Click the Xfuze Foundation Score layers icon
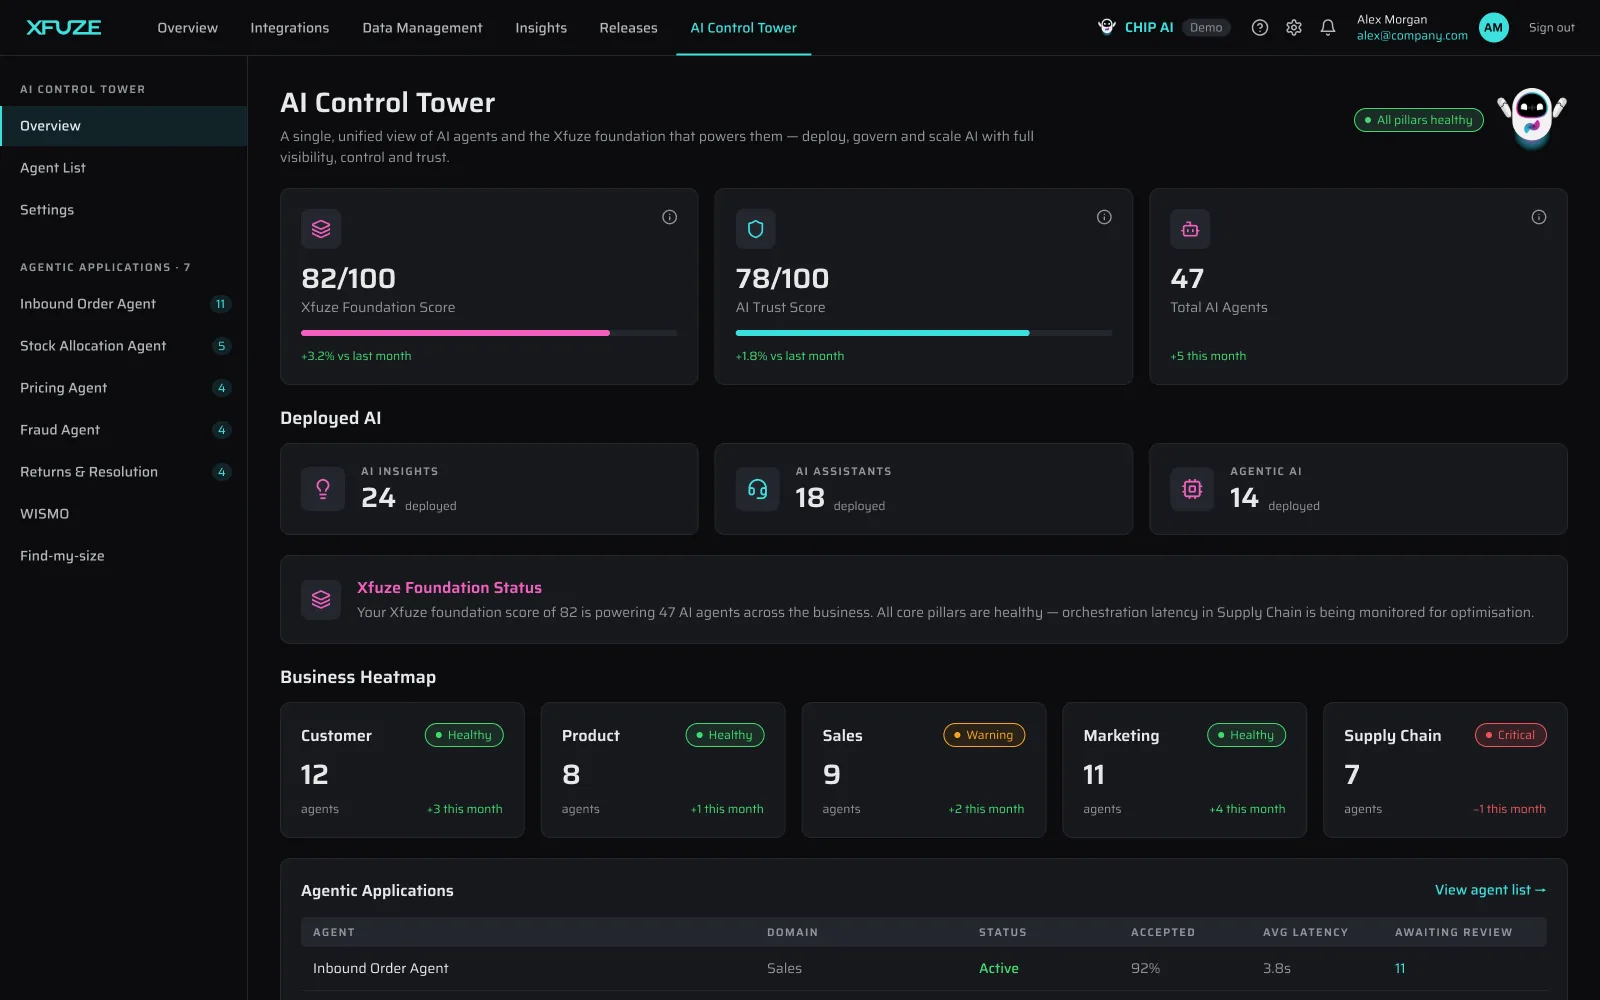1600x1000 pixels. 321,229
